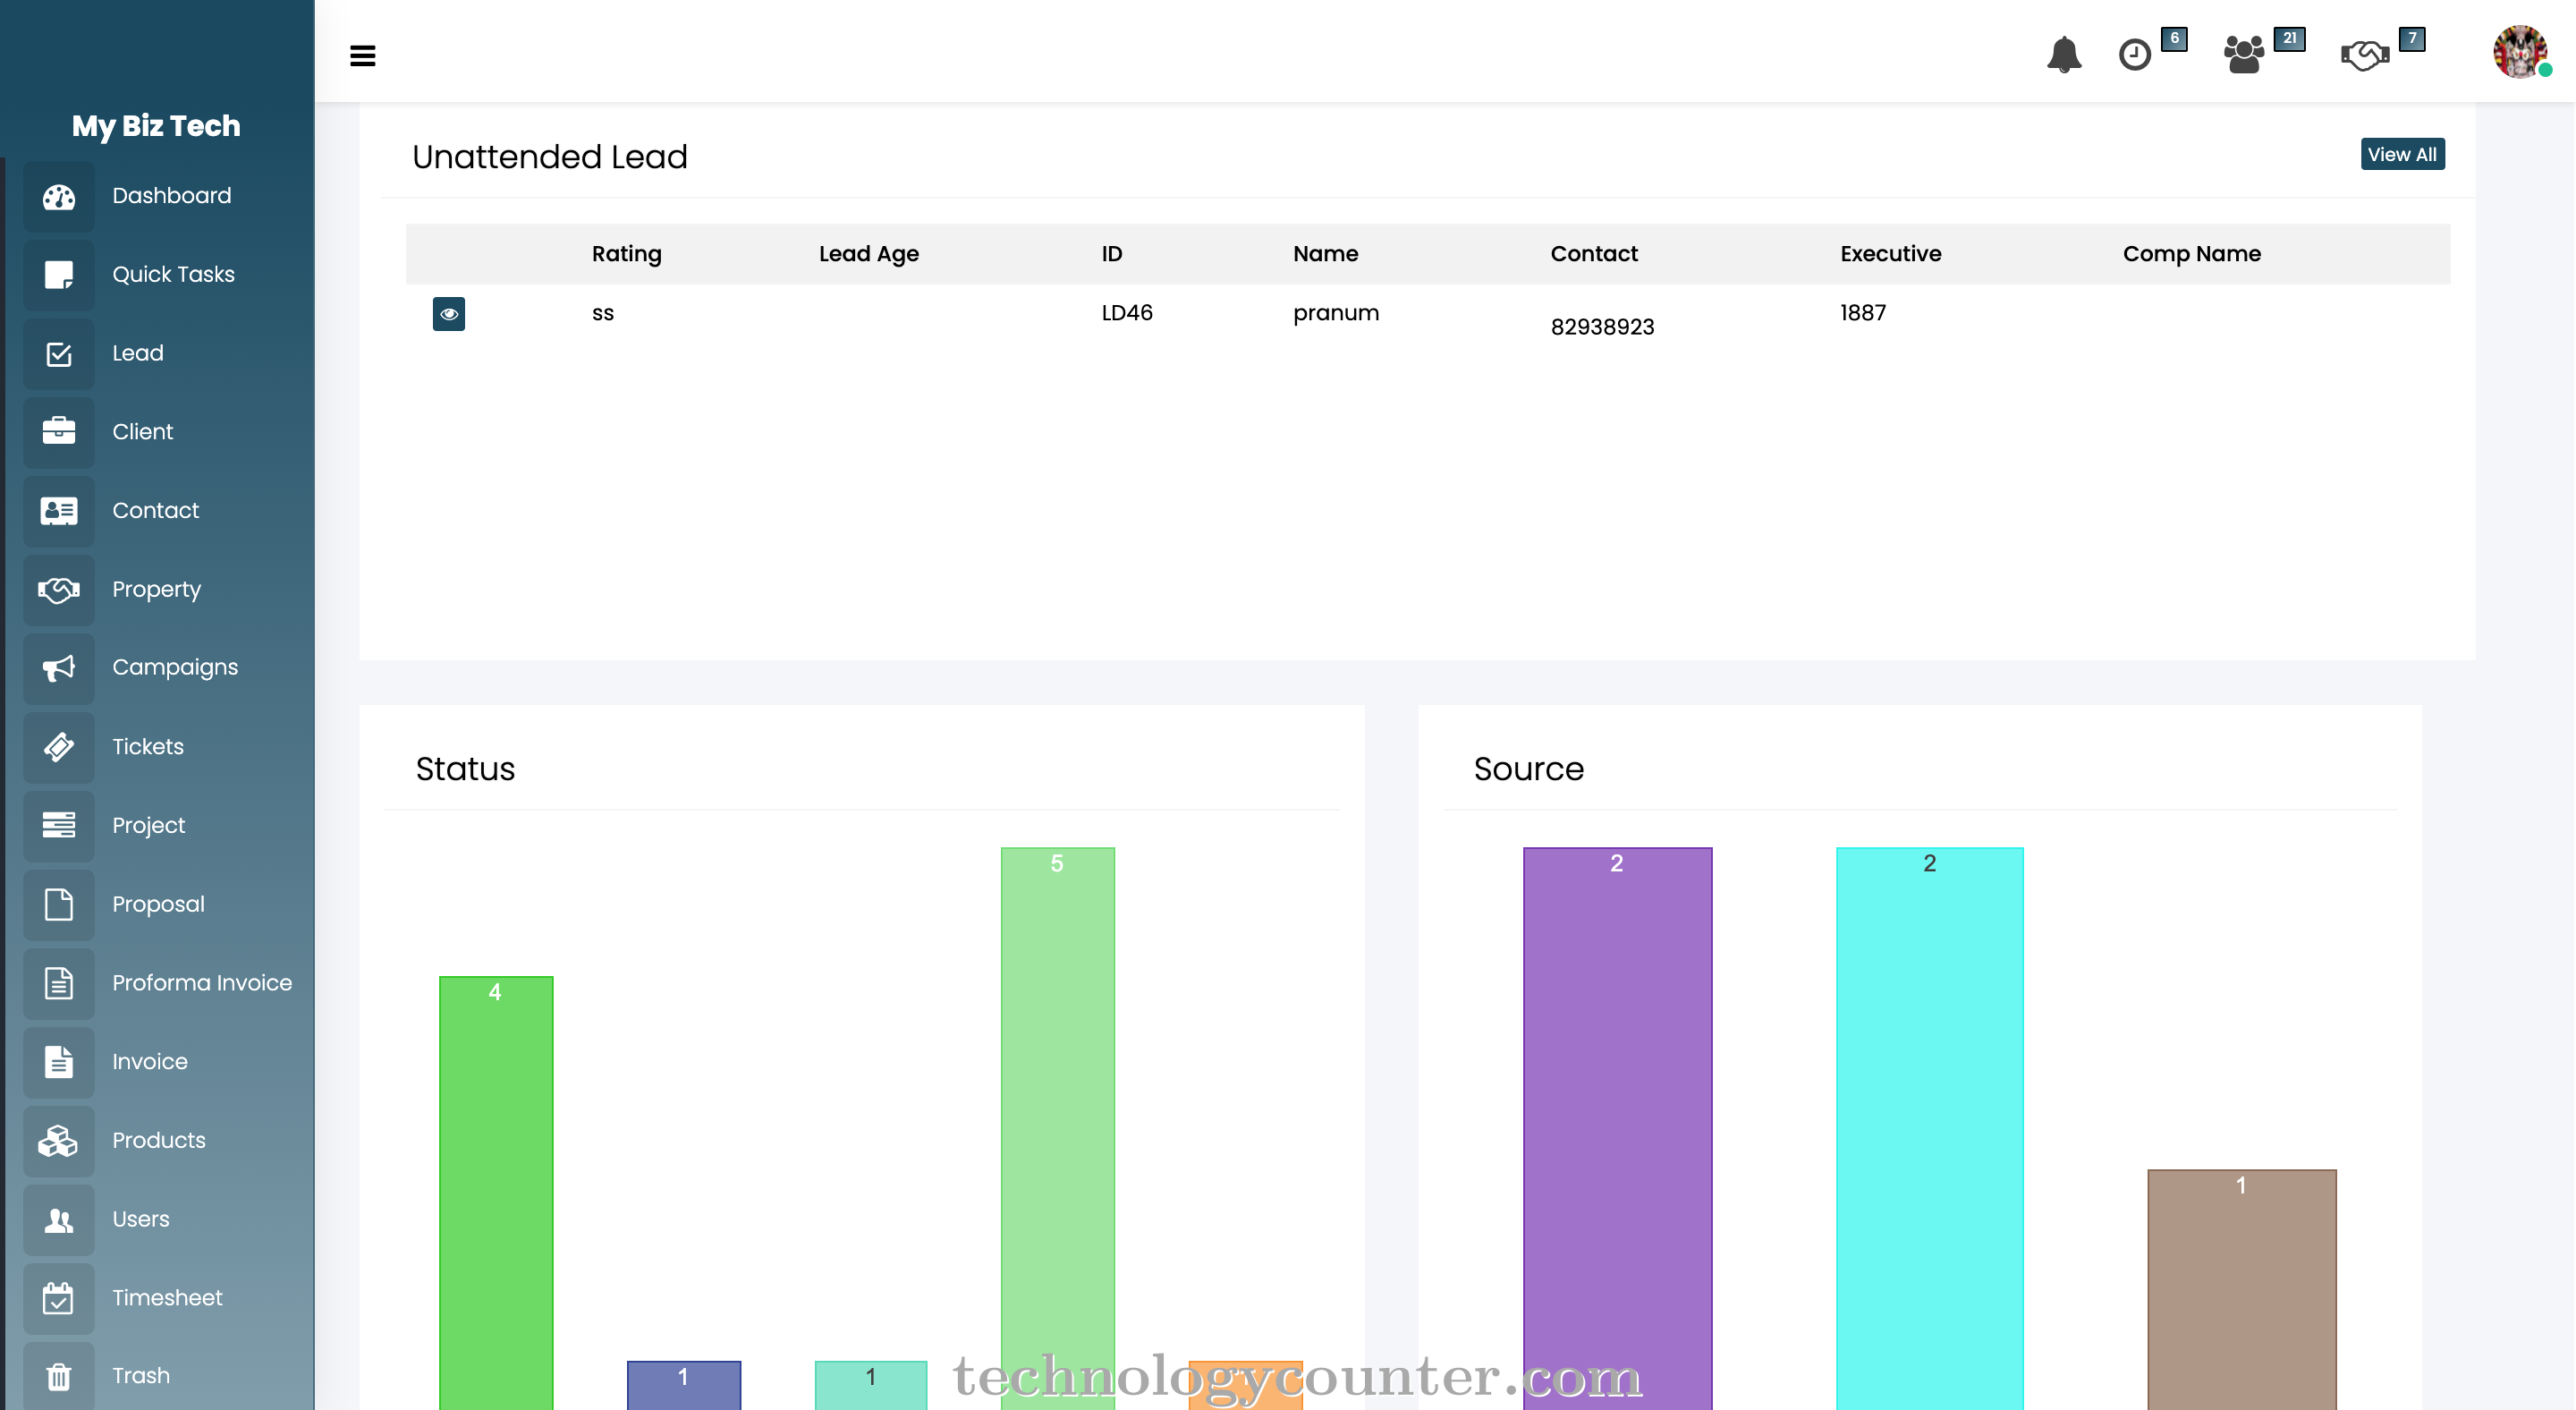Screen dimensions: 2576x1410
Task: Click the Client briefcase icon
Action: (x=59, y=432)
